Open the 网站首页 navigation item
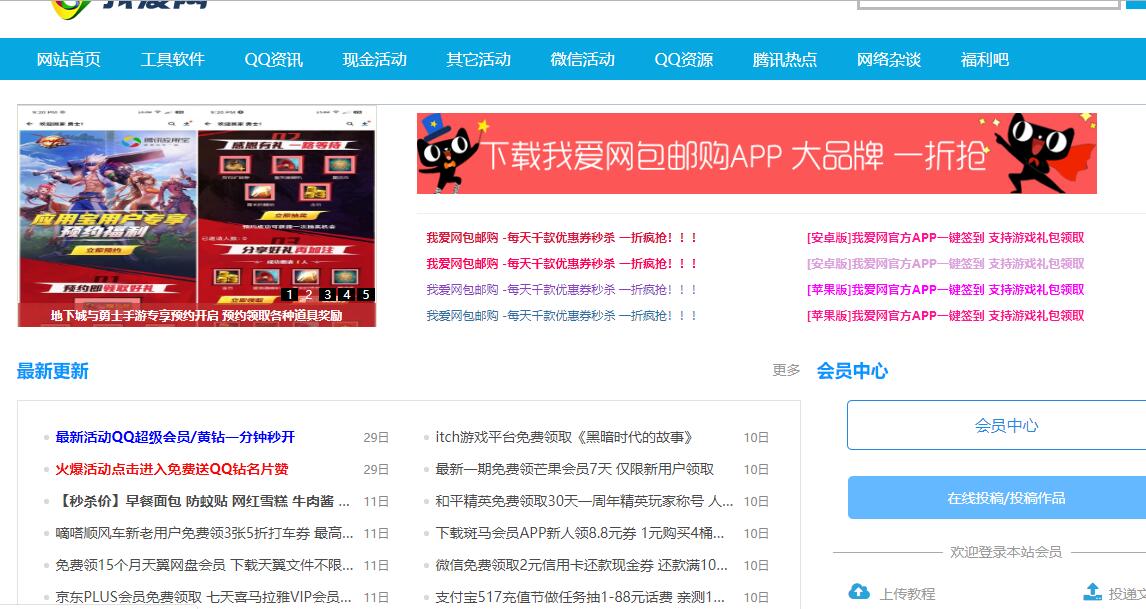 [x=69, y=59]
